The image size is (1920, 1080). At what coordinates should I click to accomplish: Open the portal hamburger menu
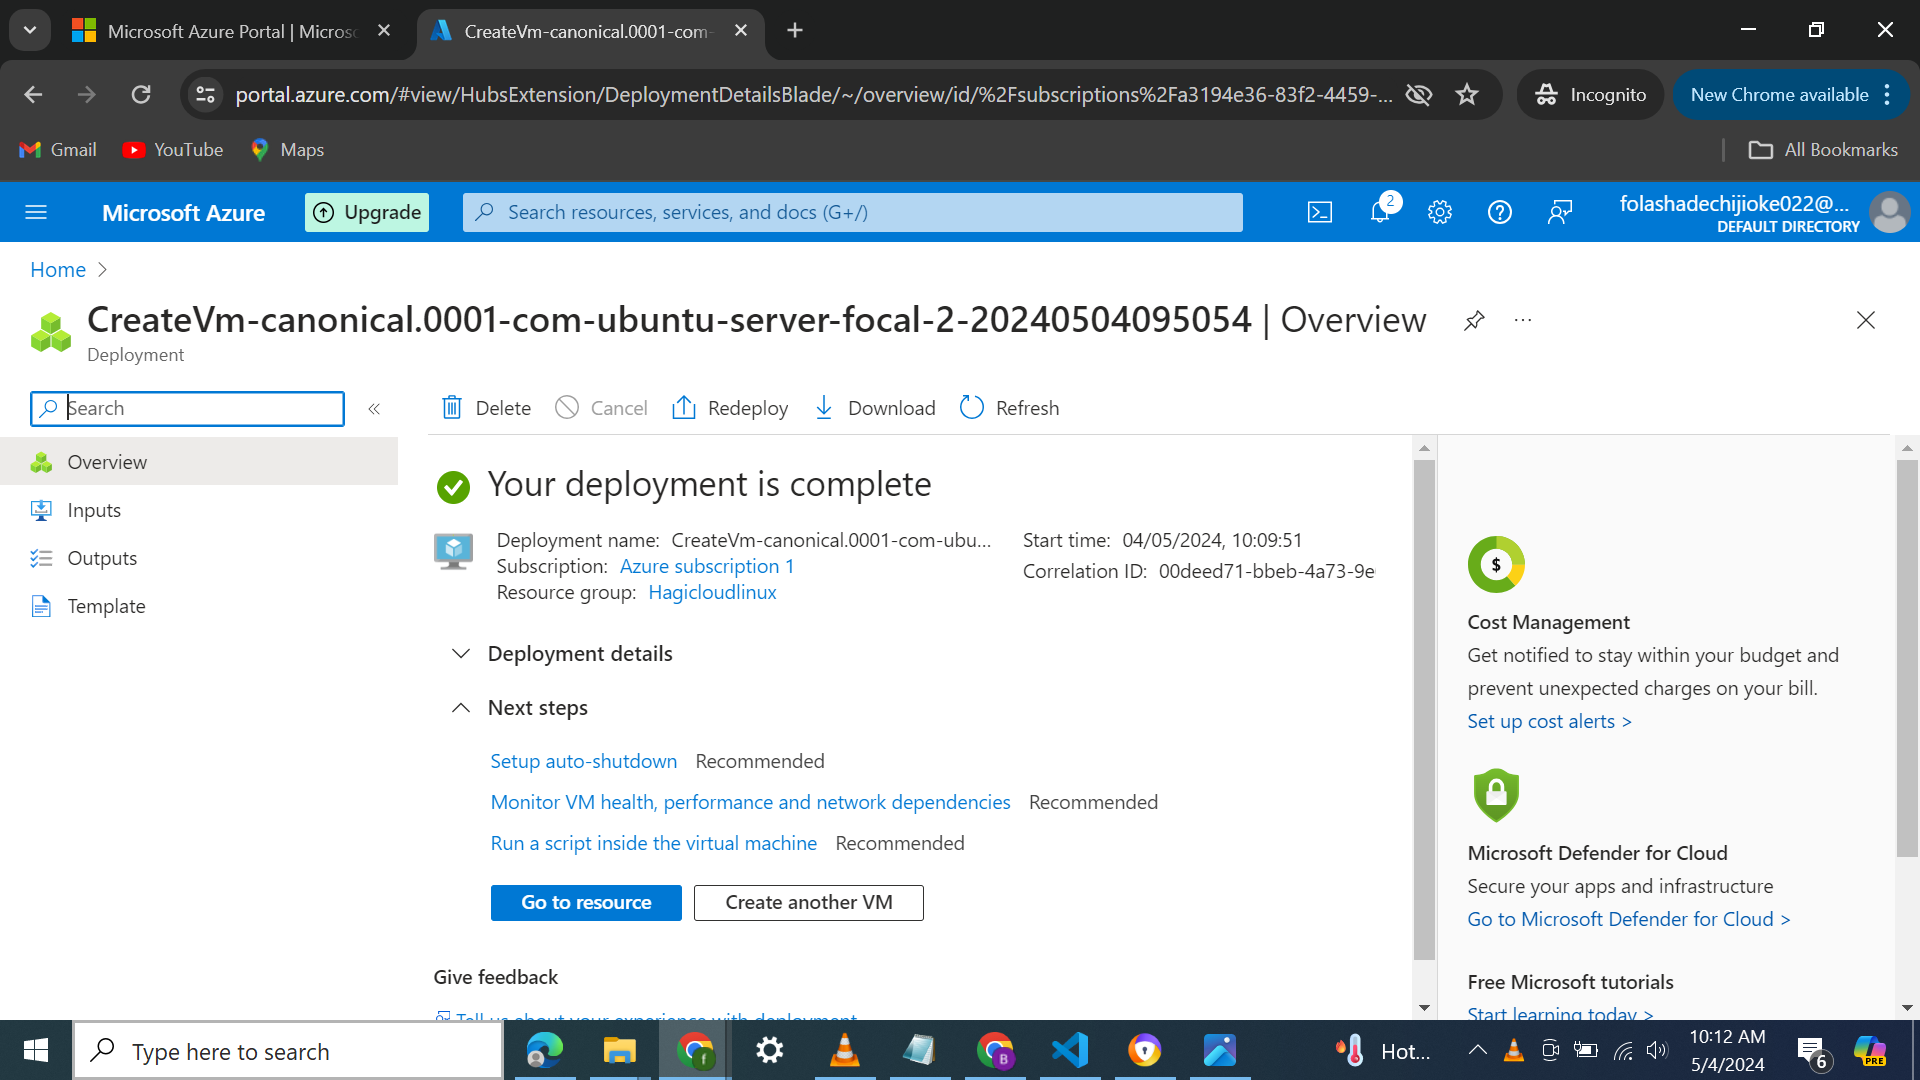coord(36,212)
